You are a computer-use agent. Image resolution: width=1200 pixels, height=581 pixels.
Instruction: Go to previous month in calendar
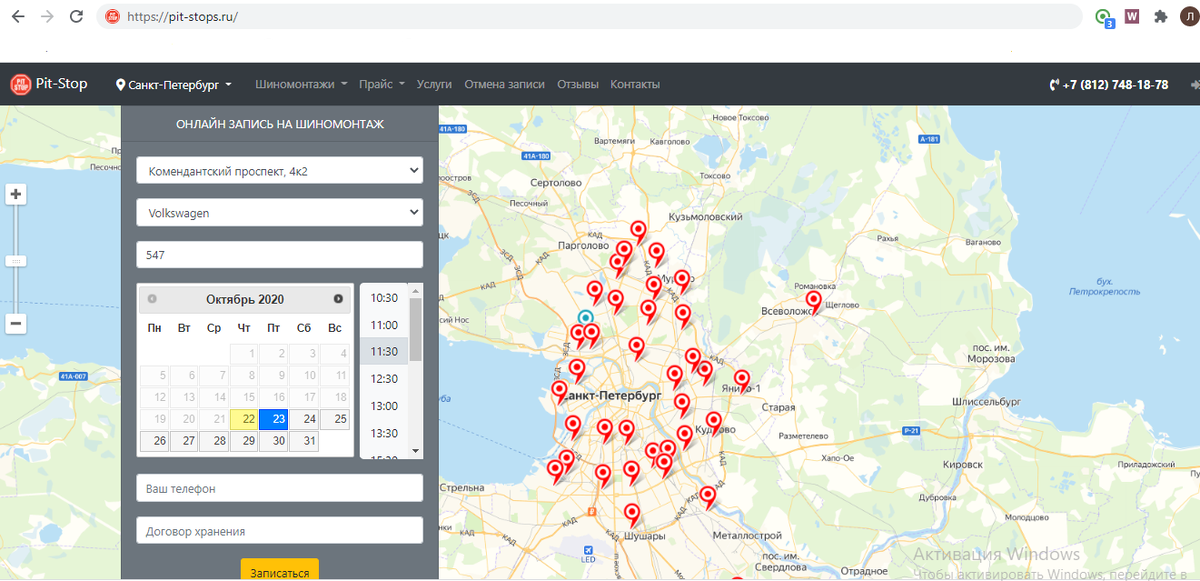(x=152, y=299)
